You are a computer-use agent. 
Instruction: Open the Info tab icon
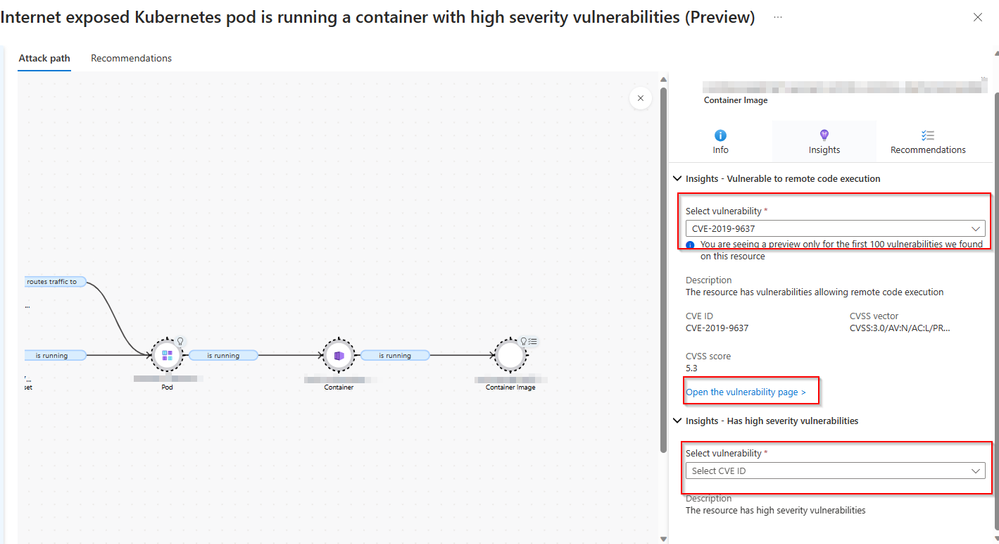[720, 135]
